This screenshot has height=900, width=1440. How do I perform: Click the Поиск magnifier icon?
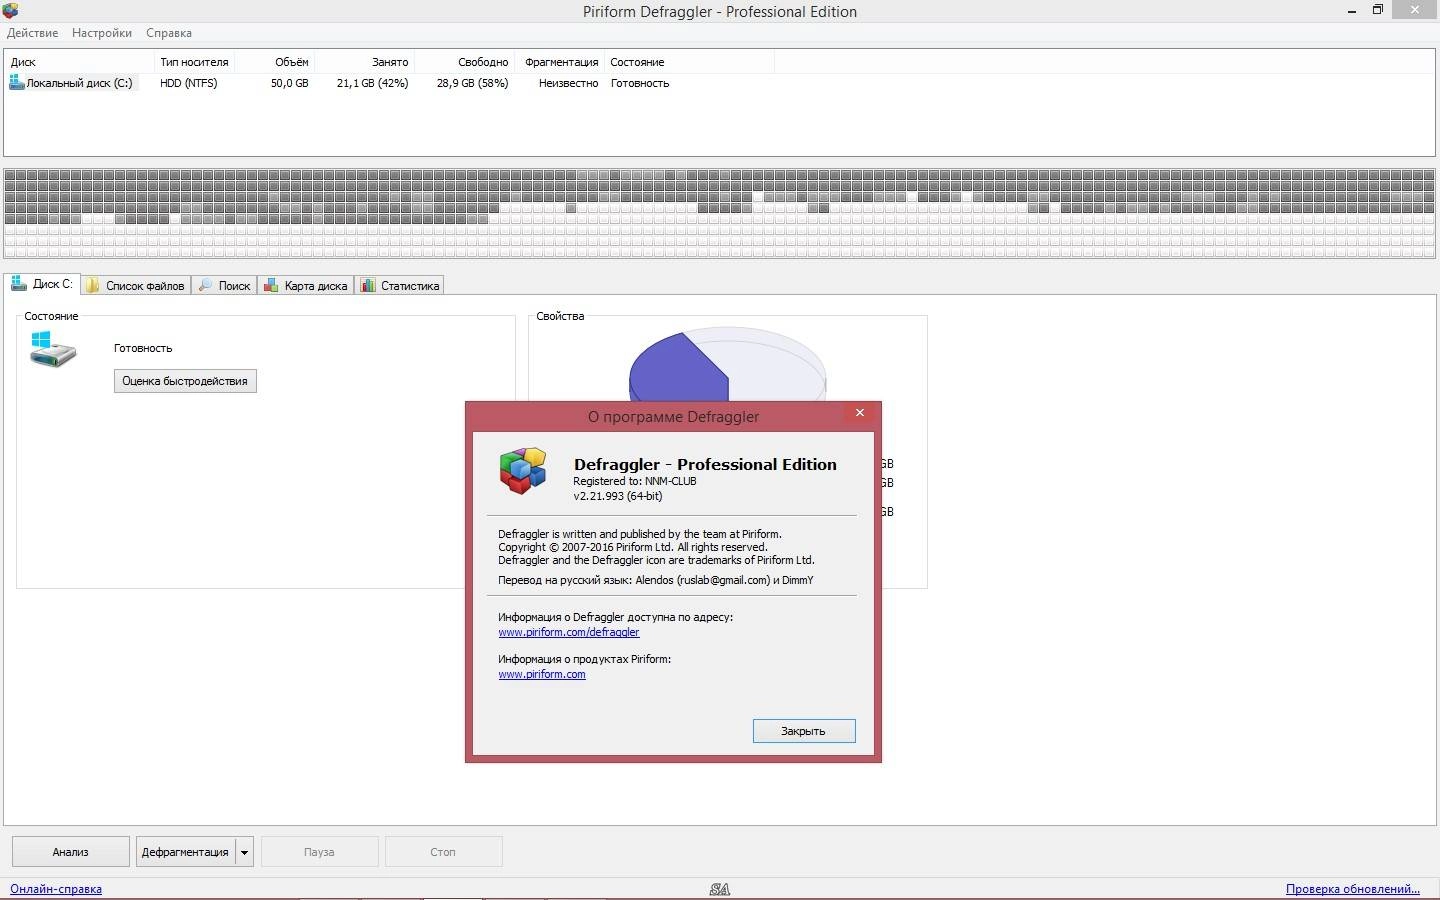coord(205,286)
